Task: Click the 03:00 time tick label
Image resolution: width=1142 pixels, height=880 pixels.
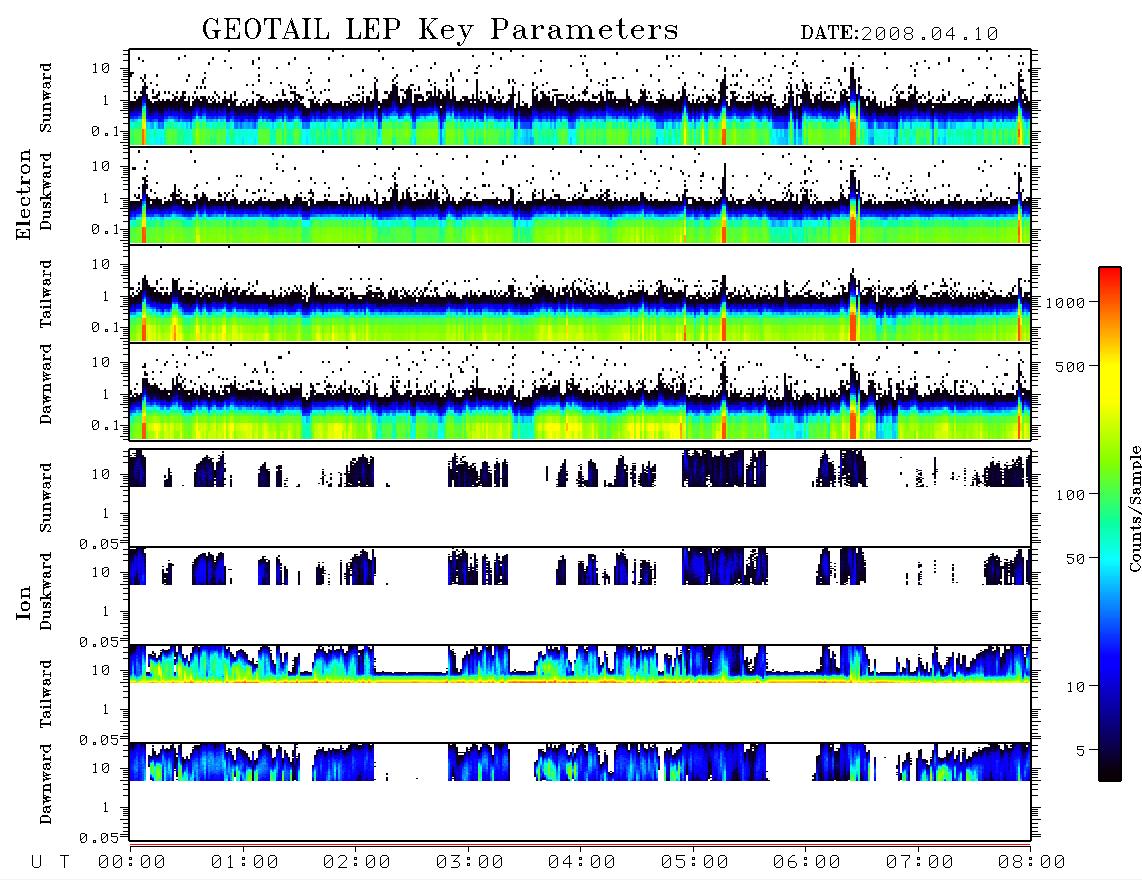Action: click(x=470, y=862)
